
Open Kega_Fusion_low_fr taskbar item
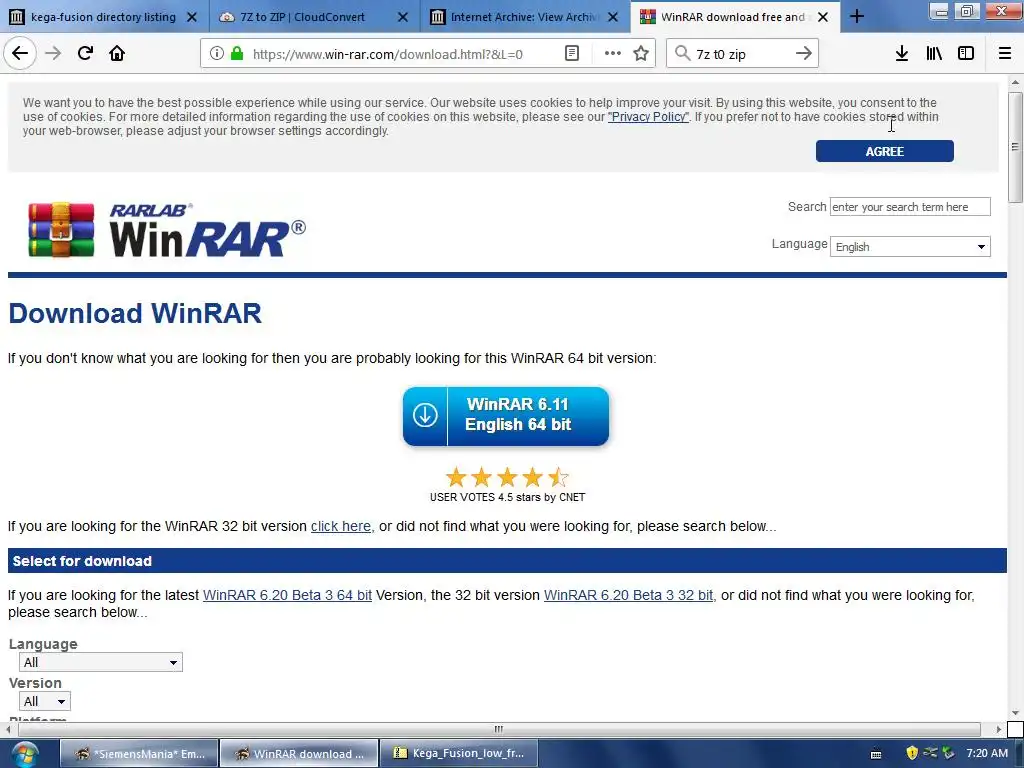(458, 754)
